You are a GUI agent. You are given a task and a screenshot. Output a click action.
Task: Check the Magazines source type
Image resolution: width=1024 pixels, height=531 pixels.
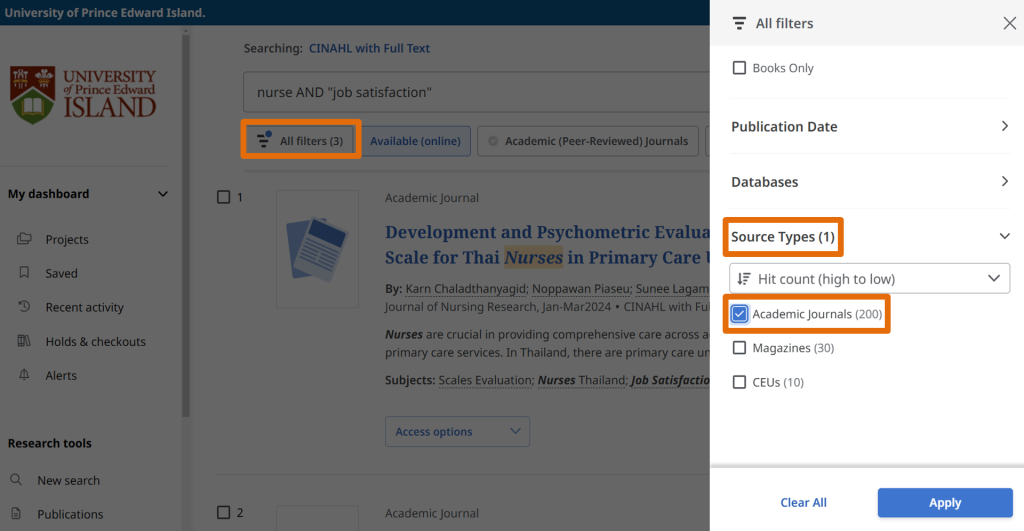point(740,348)
